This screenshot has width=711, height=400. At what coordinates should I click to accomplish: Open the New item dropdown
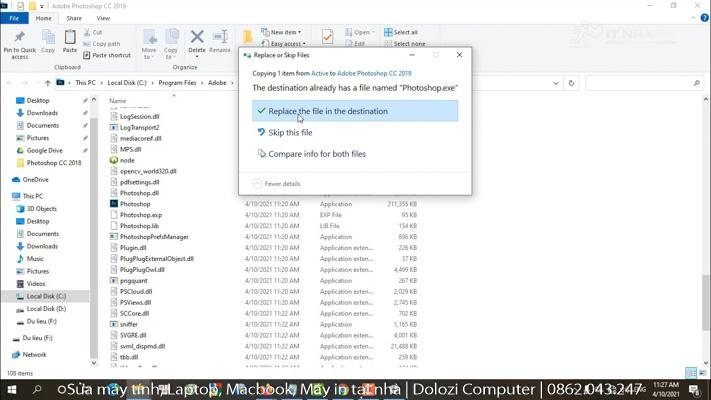click(283, 32)
